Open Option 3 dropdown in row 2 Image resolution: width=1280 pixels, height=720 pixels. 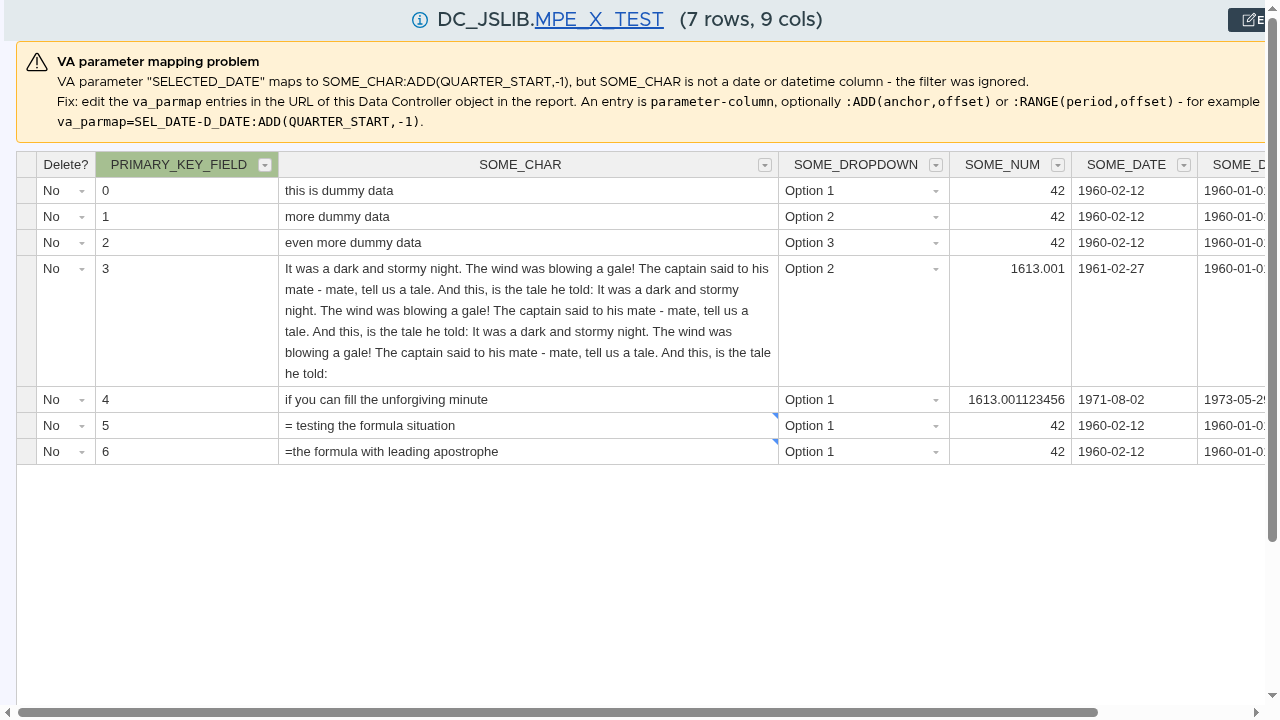point(936,243)
